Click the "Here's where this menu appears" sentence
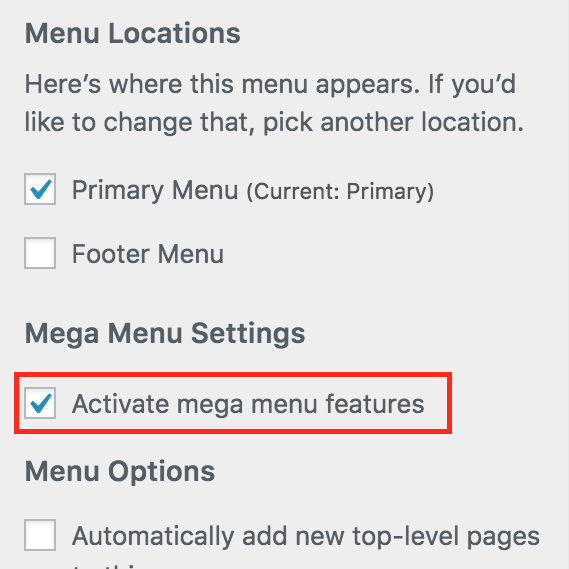 point(222,85)
